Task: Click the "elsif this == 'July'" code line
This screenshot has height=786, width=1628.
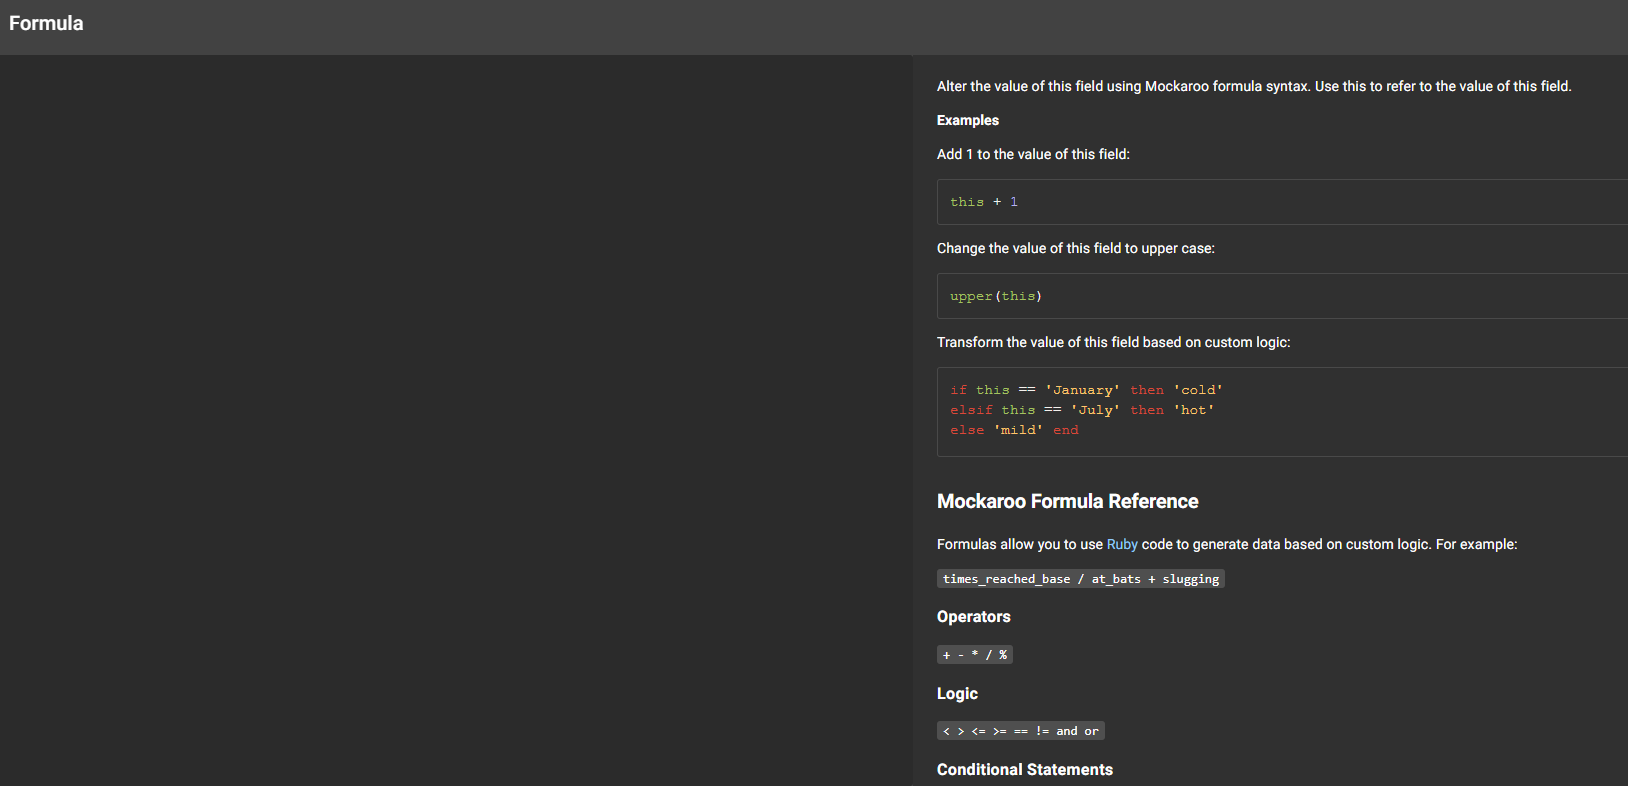Action: 1082,410
